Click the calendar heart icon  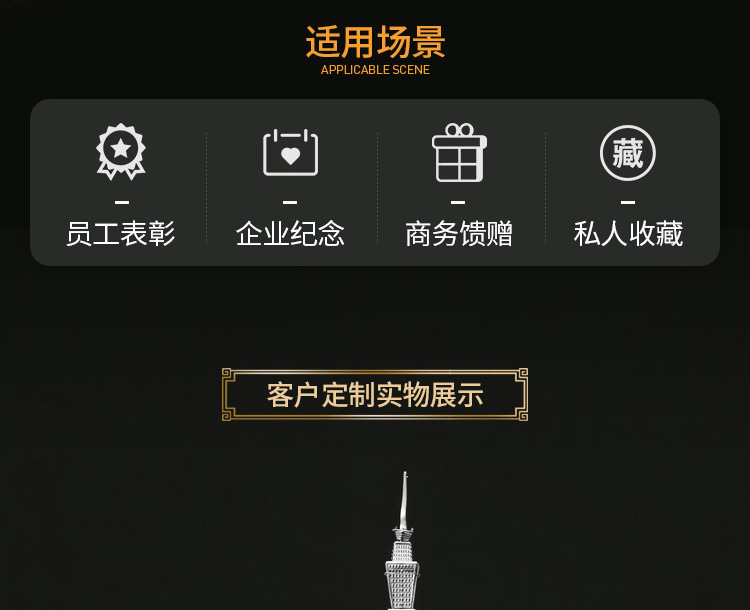tap(290, 152)
